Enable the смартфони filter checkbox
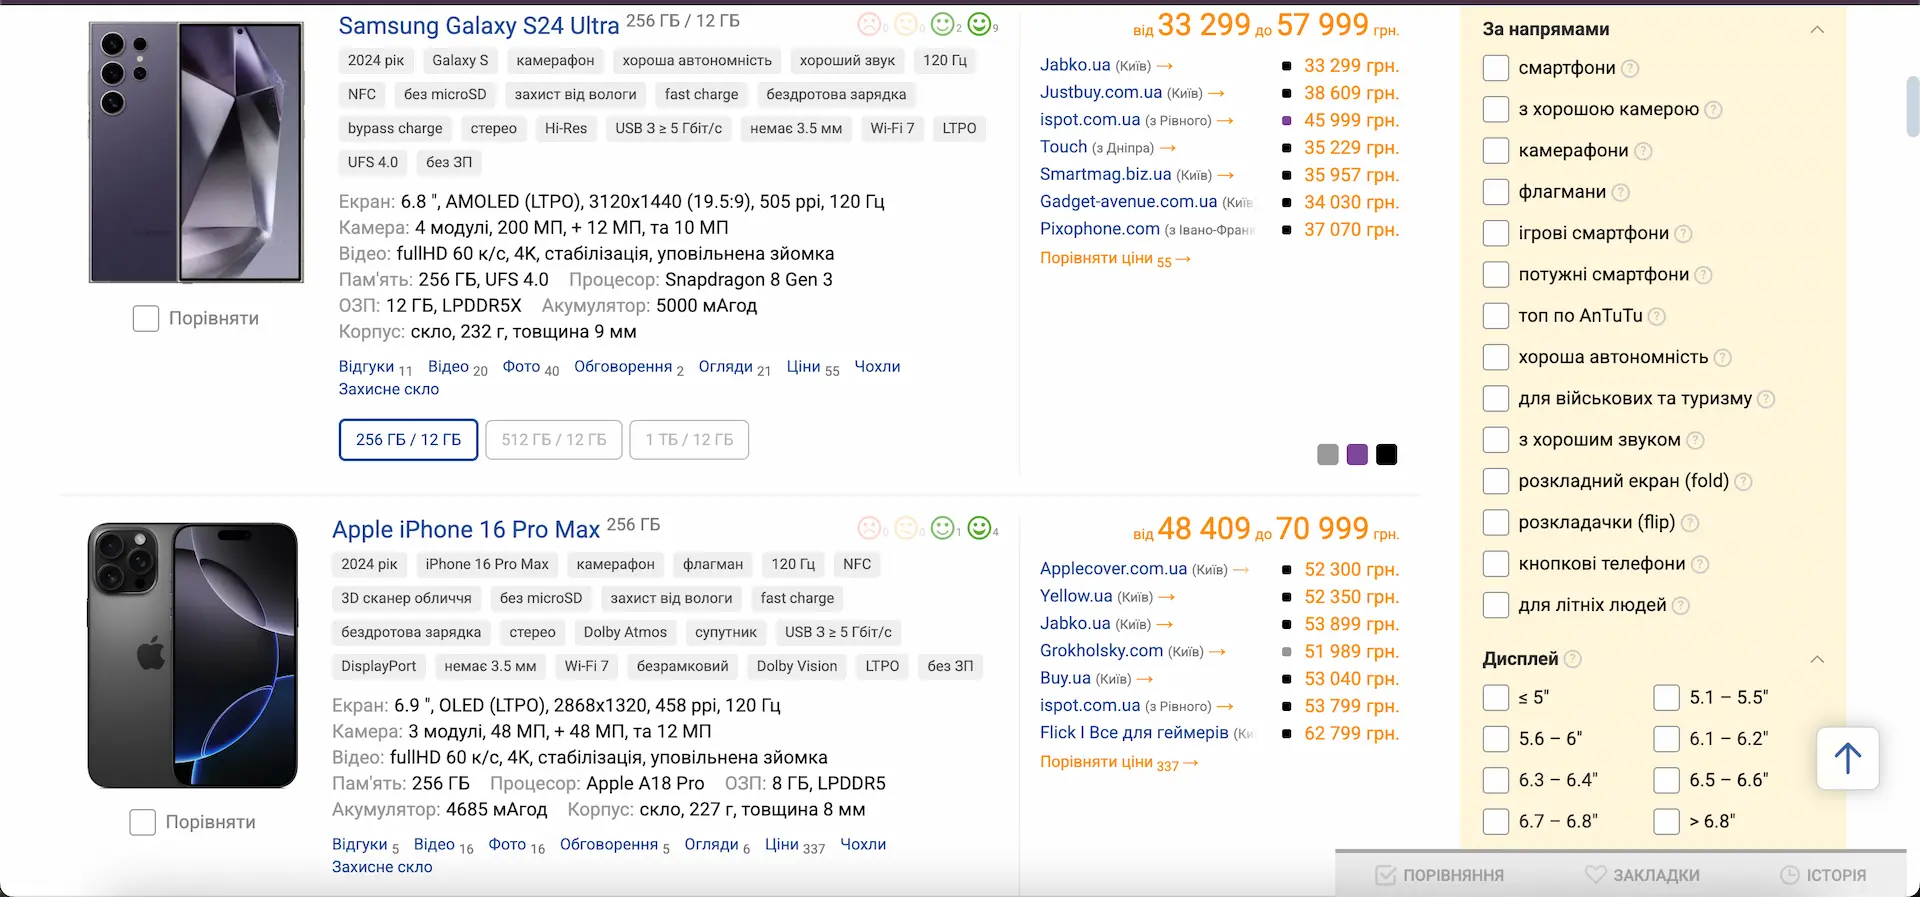Screen dimensions: 1920x897 click(1496, 68)
